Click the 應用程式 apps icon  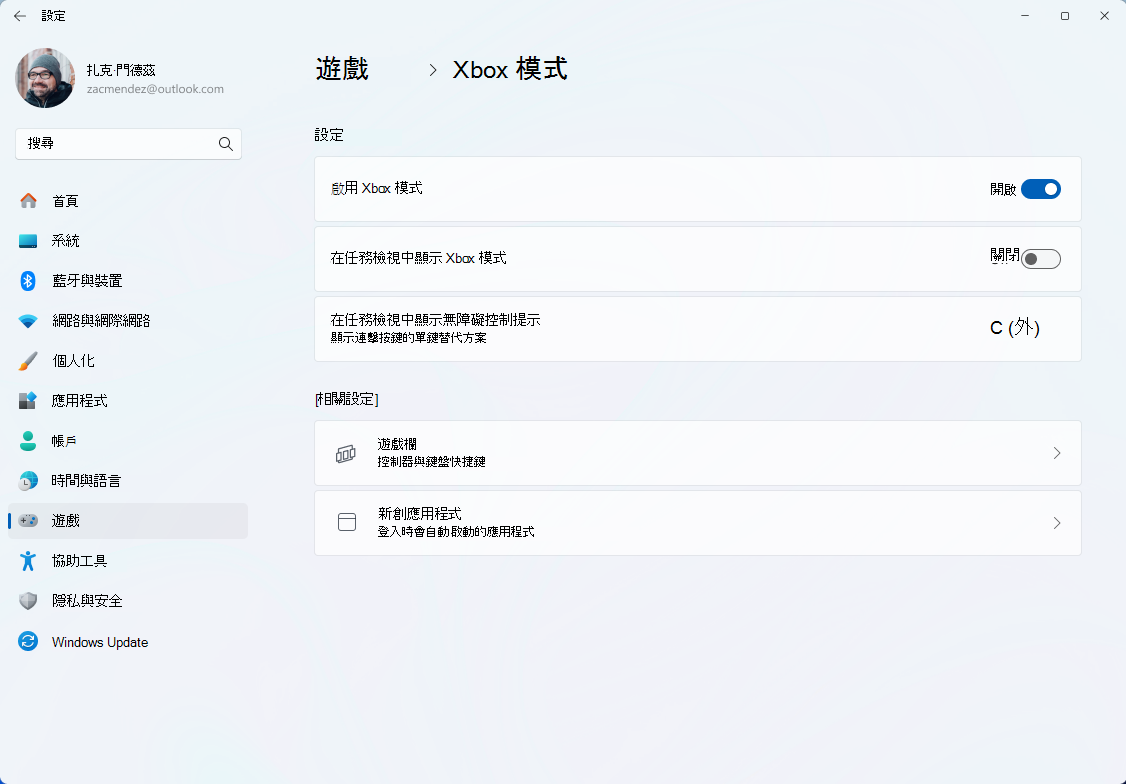point(28,401)
